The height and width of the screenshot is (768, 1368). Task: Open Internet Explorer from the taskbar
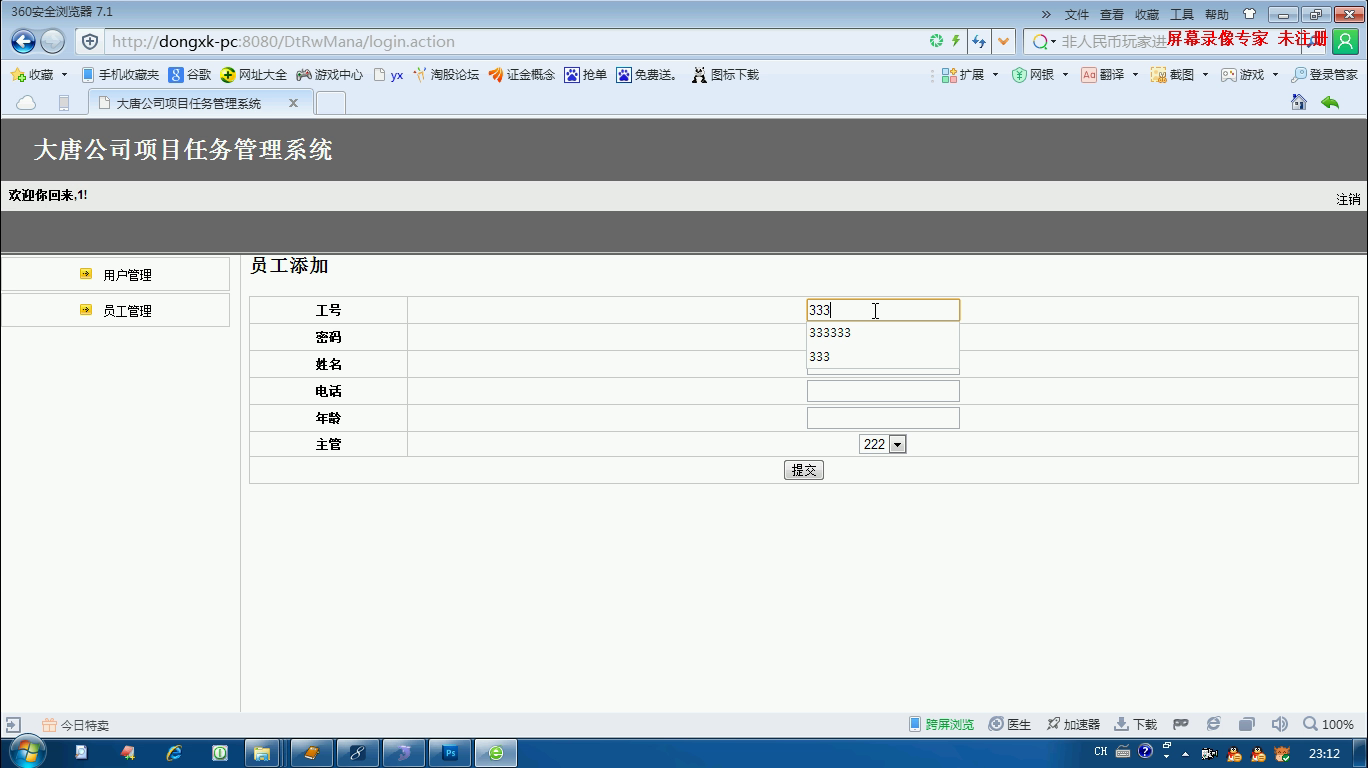[173, 753]
